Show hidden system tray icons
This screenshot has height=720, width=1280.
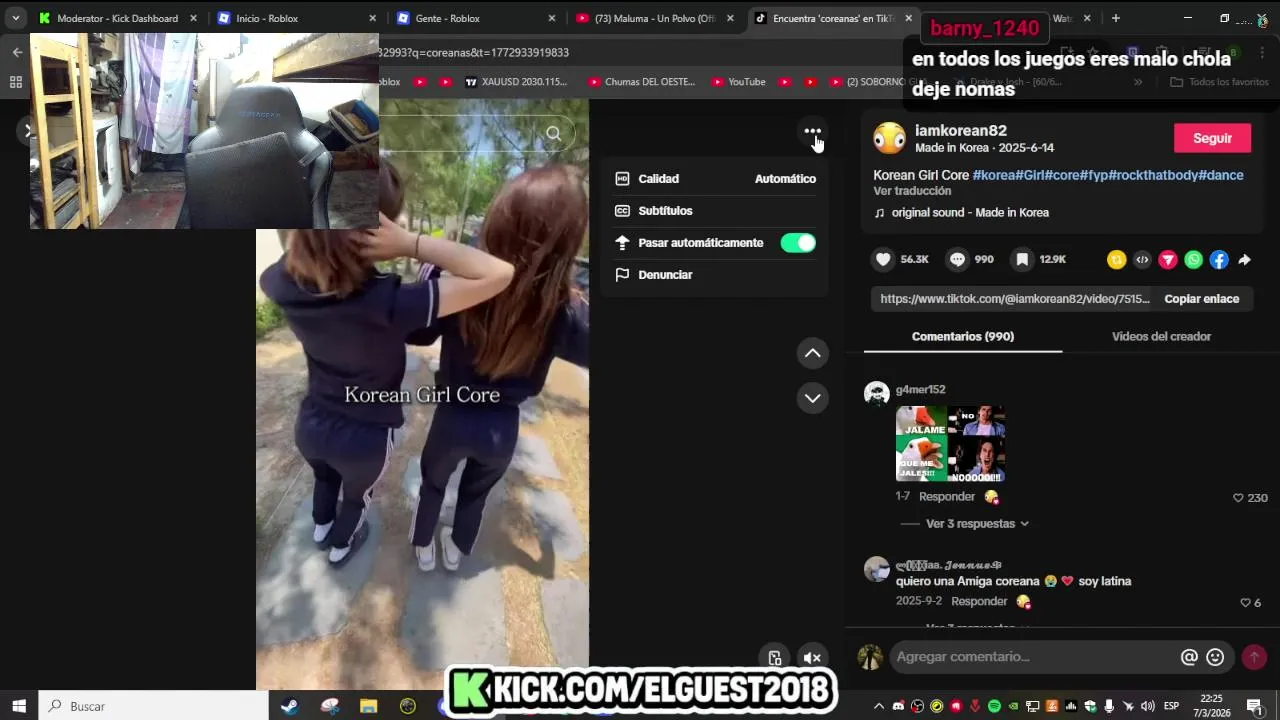(x=879, y=706)
